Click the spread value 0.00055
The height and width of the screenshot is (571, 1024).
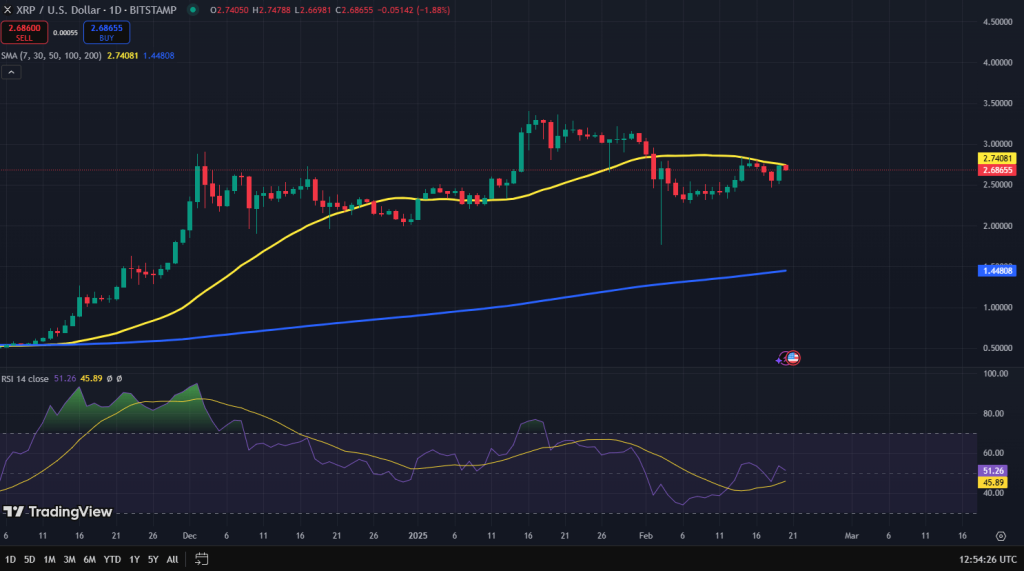(x=65, y=33)
